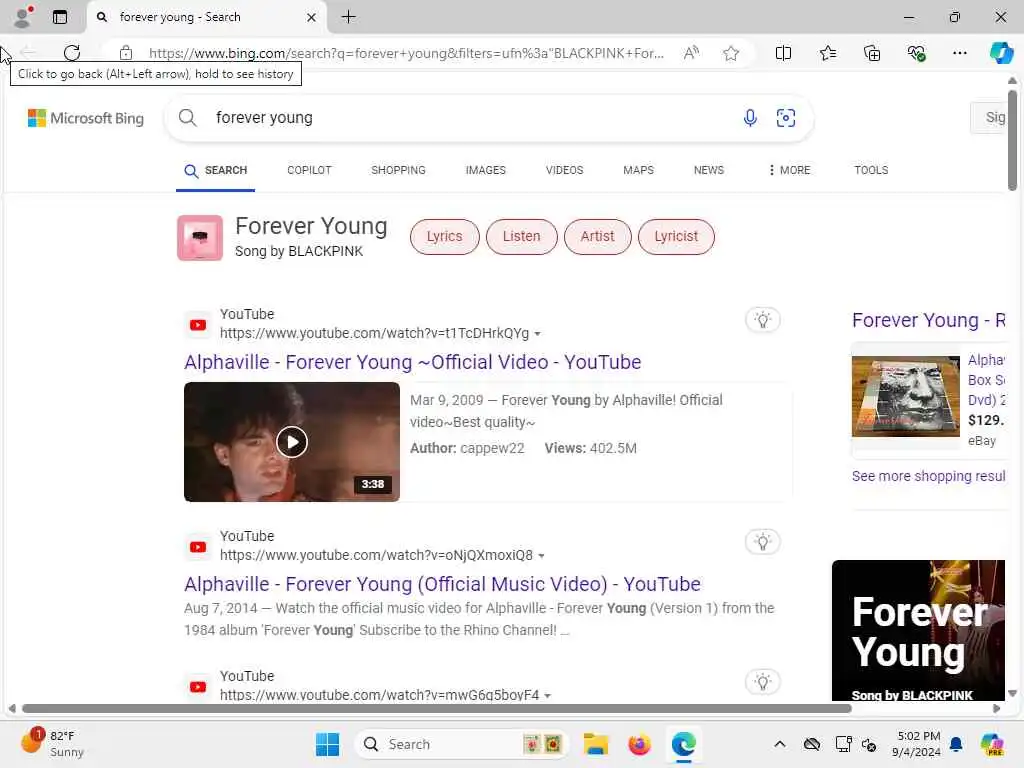Open the Windows Start menu
The height and width of the screenshot is (768, 1024).
coord(327,744)
